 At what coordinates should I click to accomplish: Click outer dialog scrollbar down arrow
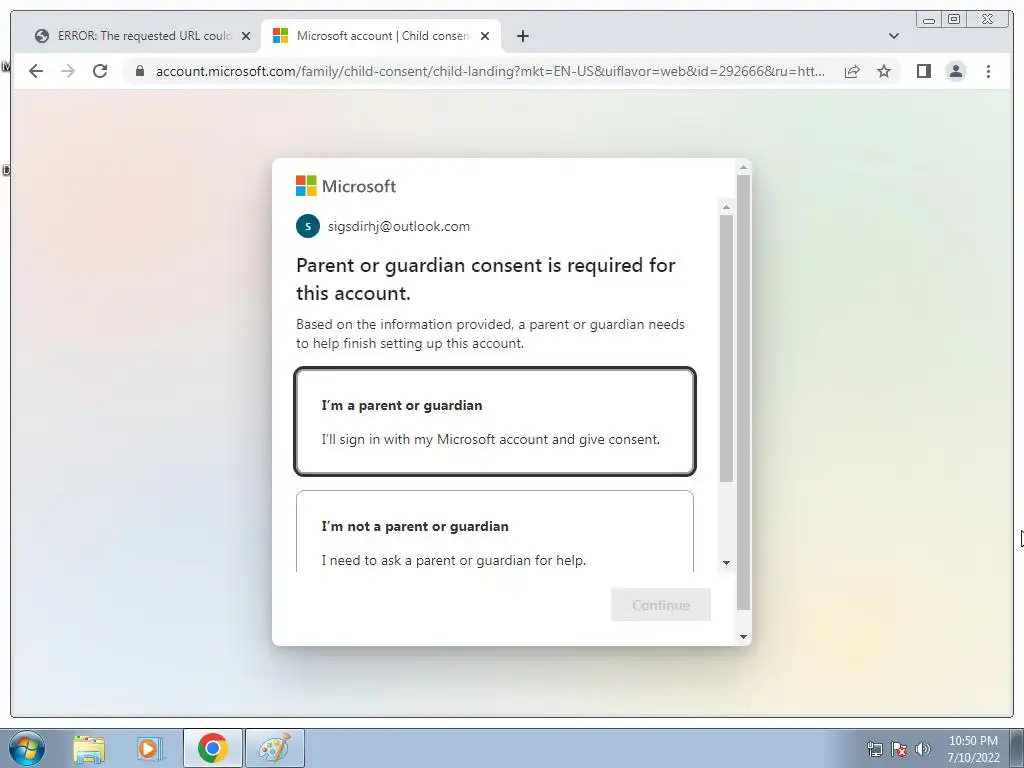[743, 637]
